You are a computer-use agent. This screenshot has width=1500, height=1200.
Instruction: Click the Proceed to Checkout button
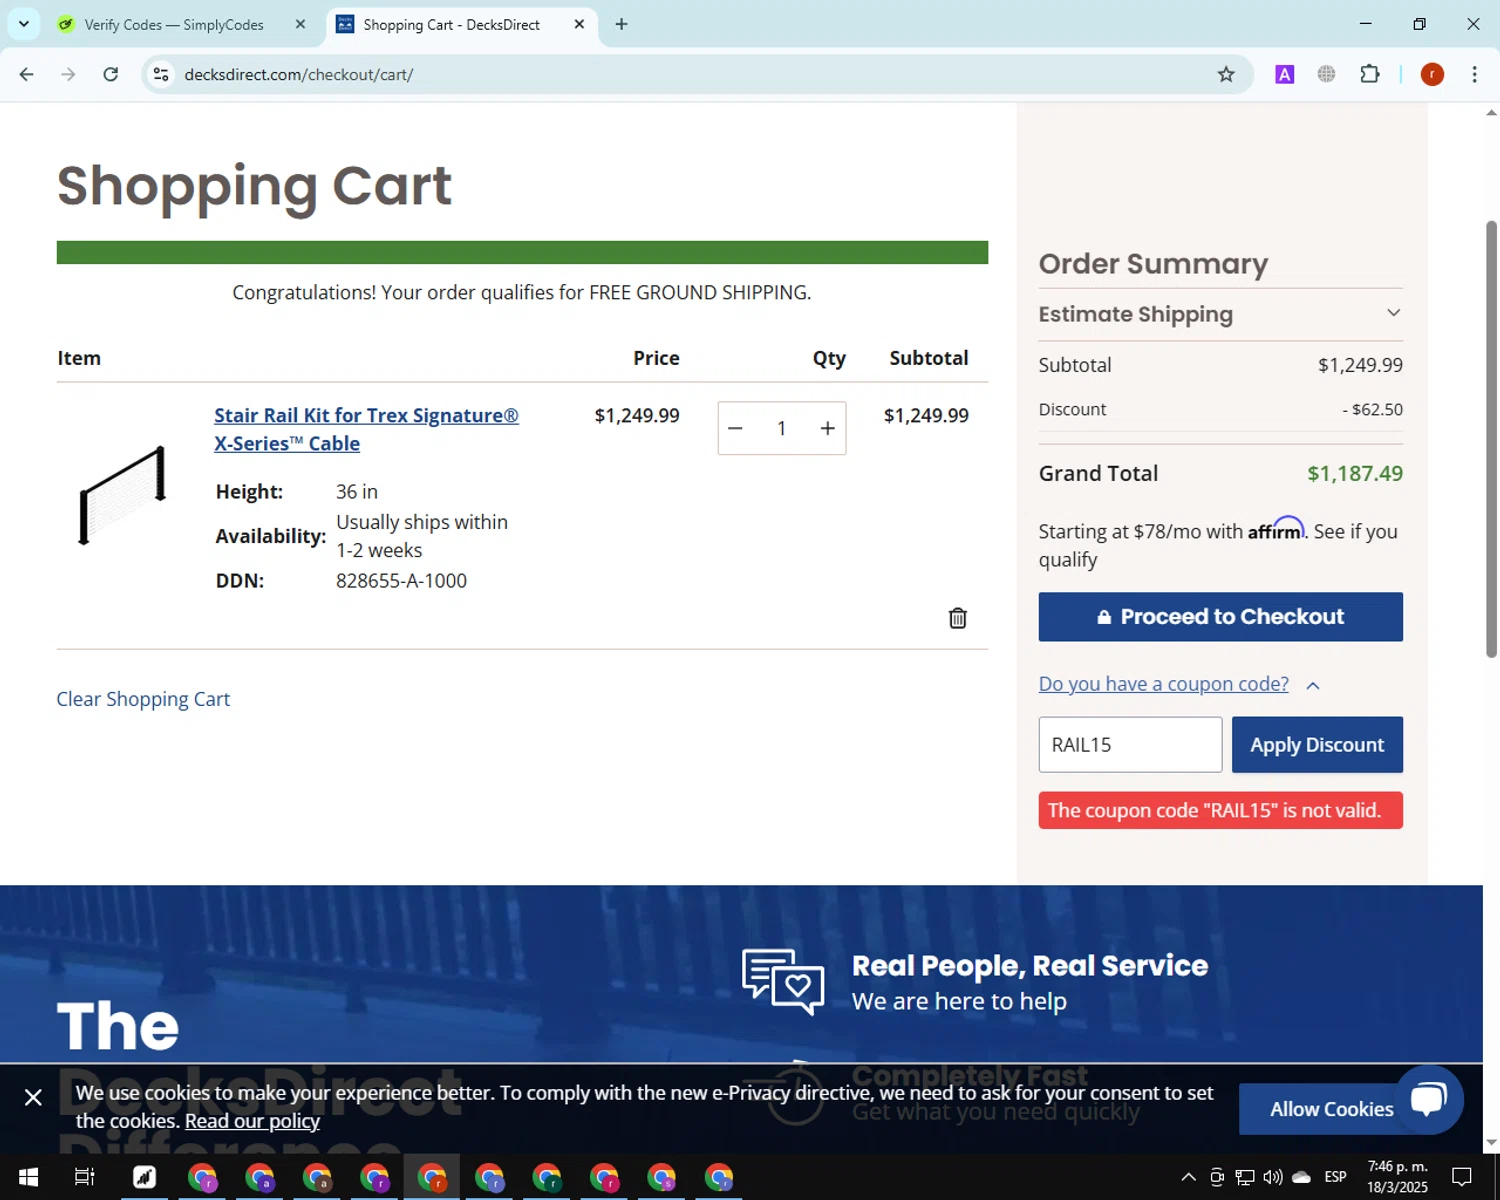pos(1220,617)
